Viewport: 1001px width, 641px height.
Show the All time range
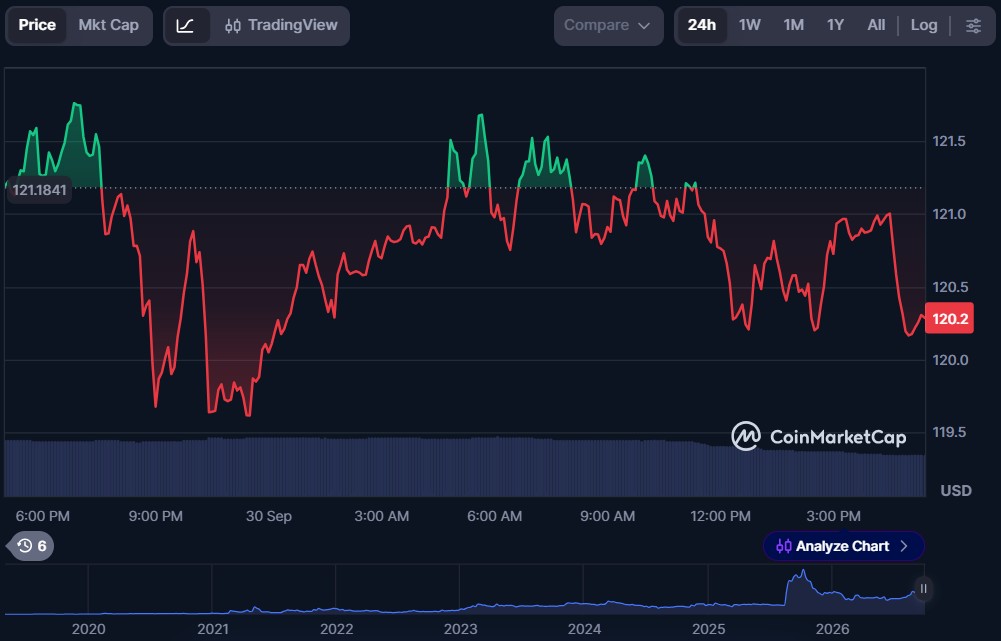(x=876, y=26)
